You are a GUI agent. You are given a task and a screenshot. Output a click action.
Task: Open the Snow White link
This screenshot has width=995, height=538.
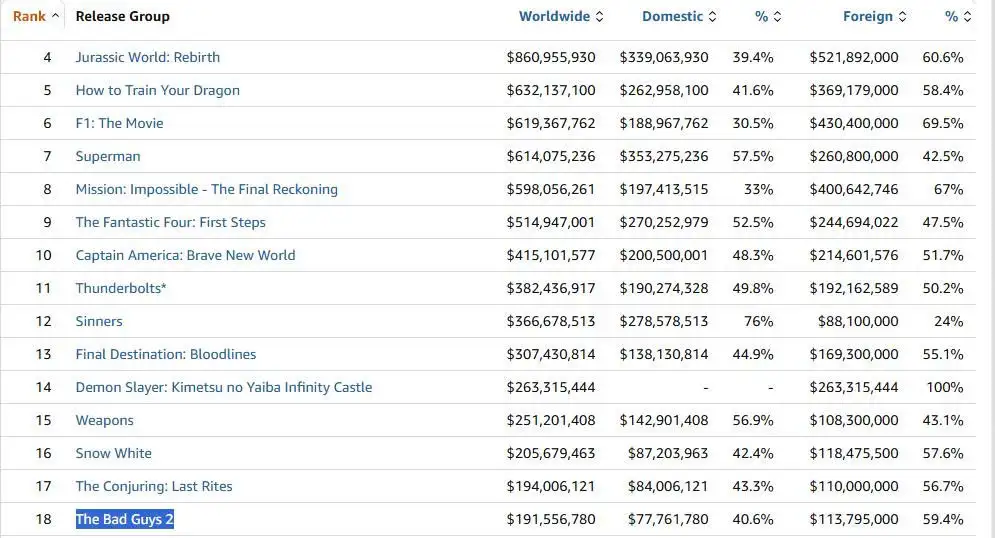114,453
